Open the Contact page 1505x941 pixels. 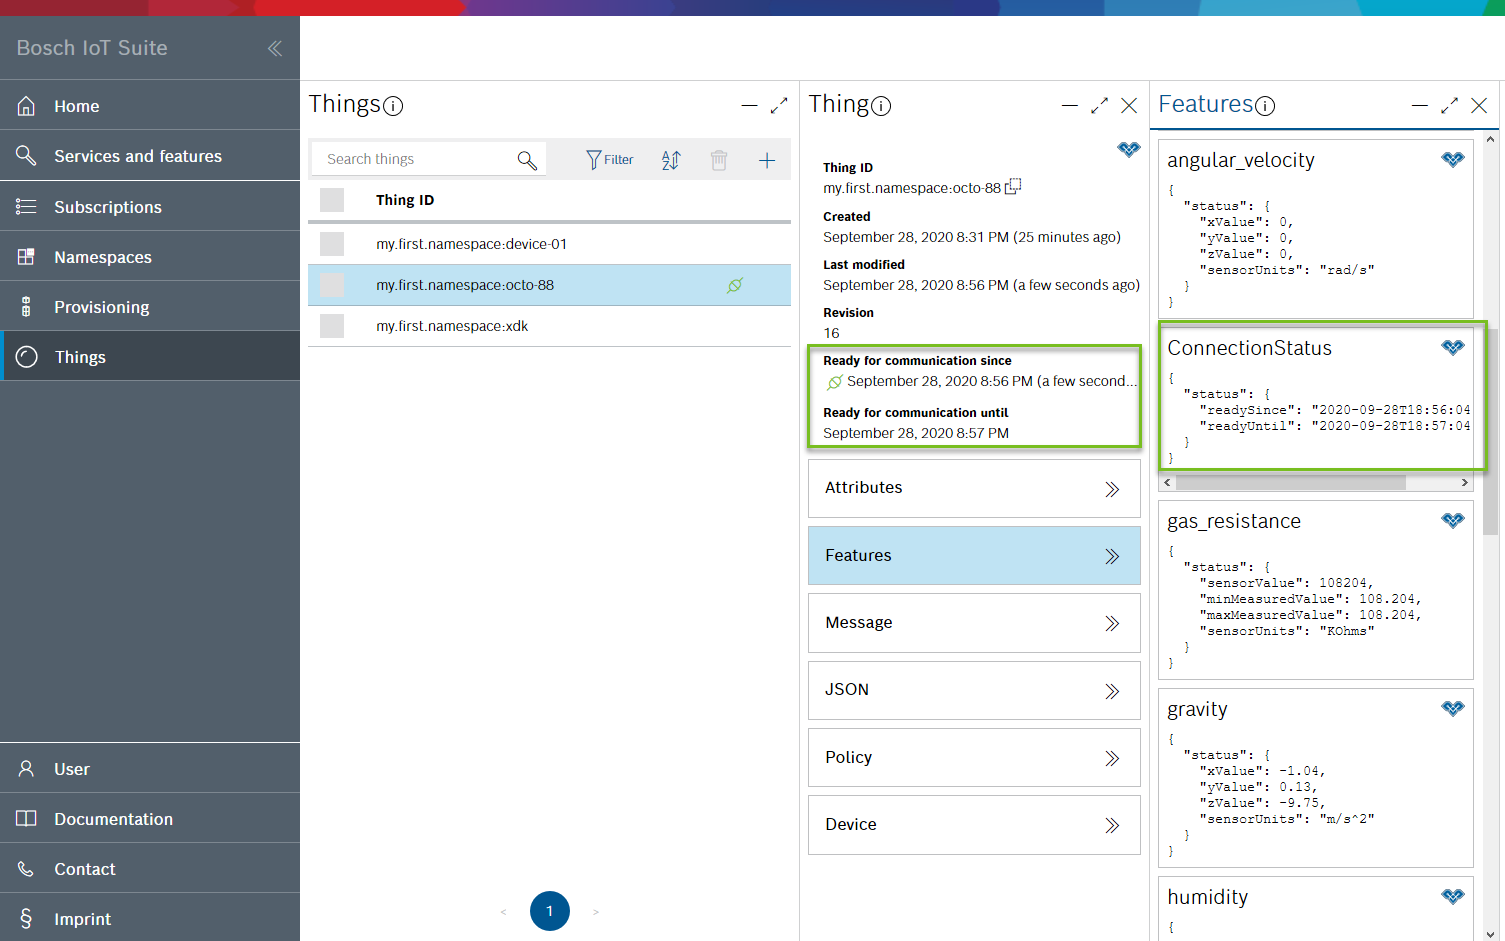click(150, 869)
